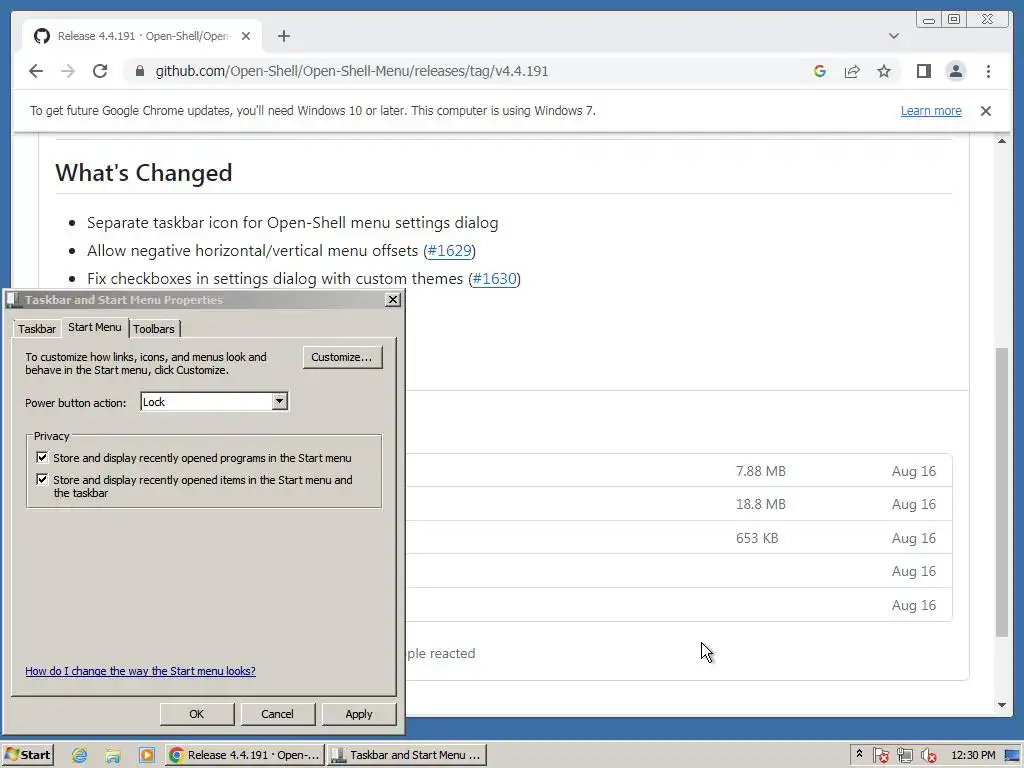
Task: Open Chrome tab search chevron
Action: point(893,36)
